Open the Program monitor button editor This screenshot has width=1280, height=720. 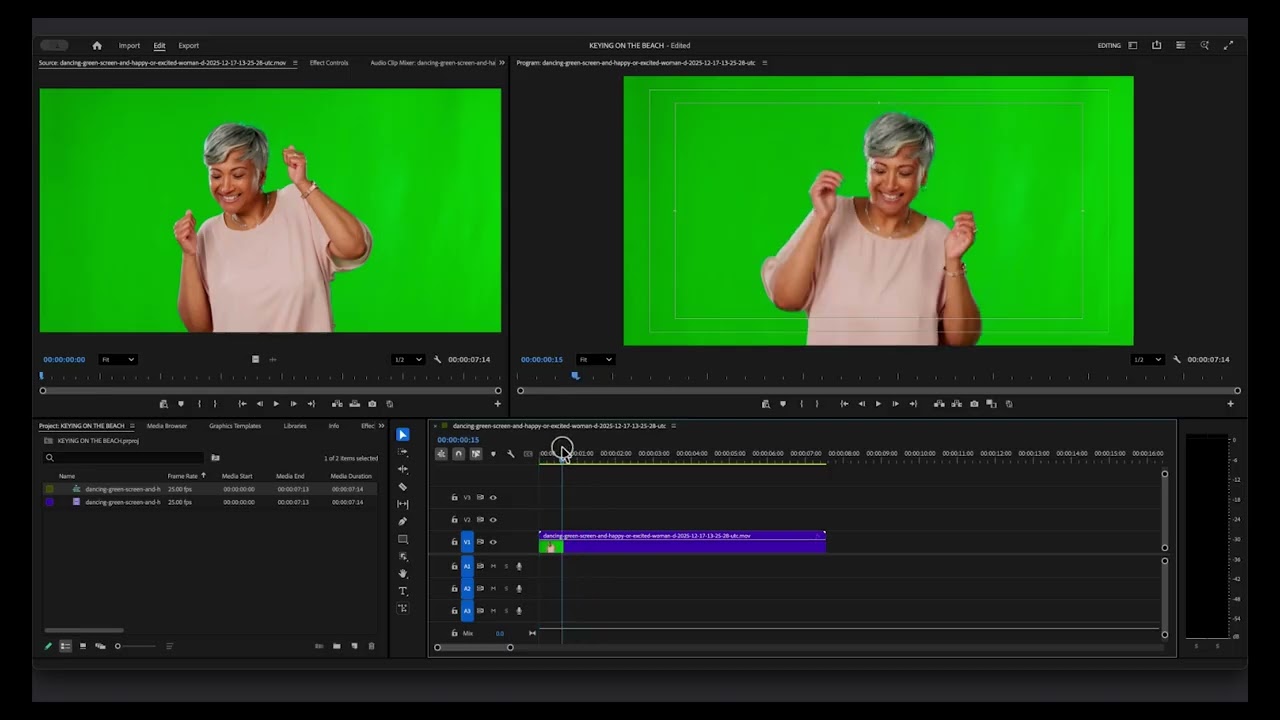pyautogui.click(x=1231, y=404)
